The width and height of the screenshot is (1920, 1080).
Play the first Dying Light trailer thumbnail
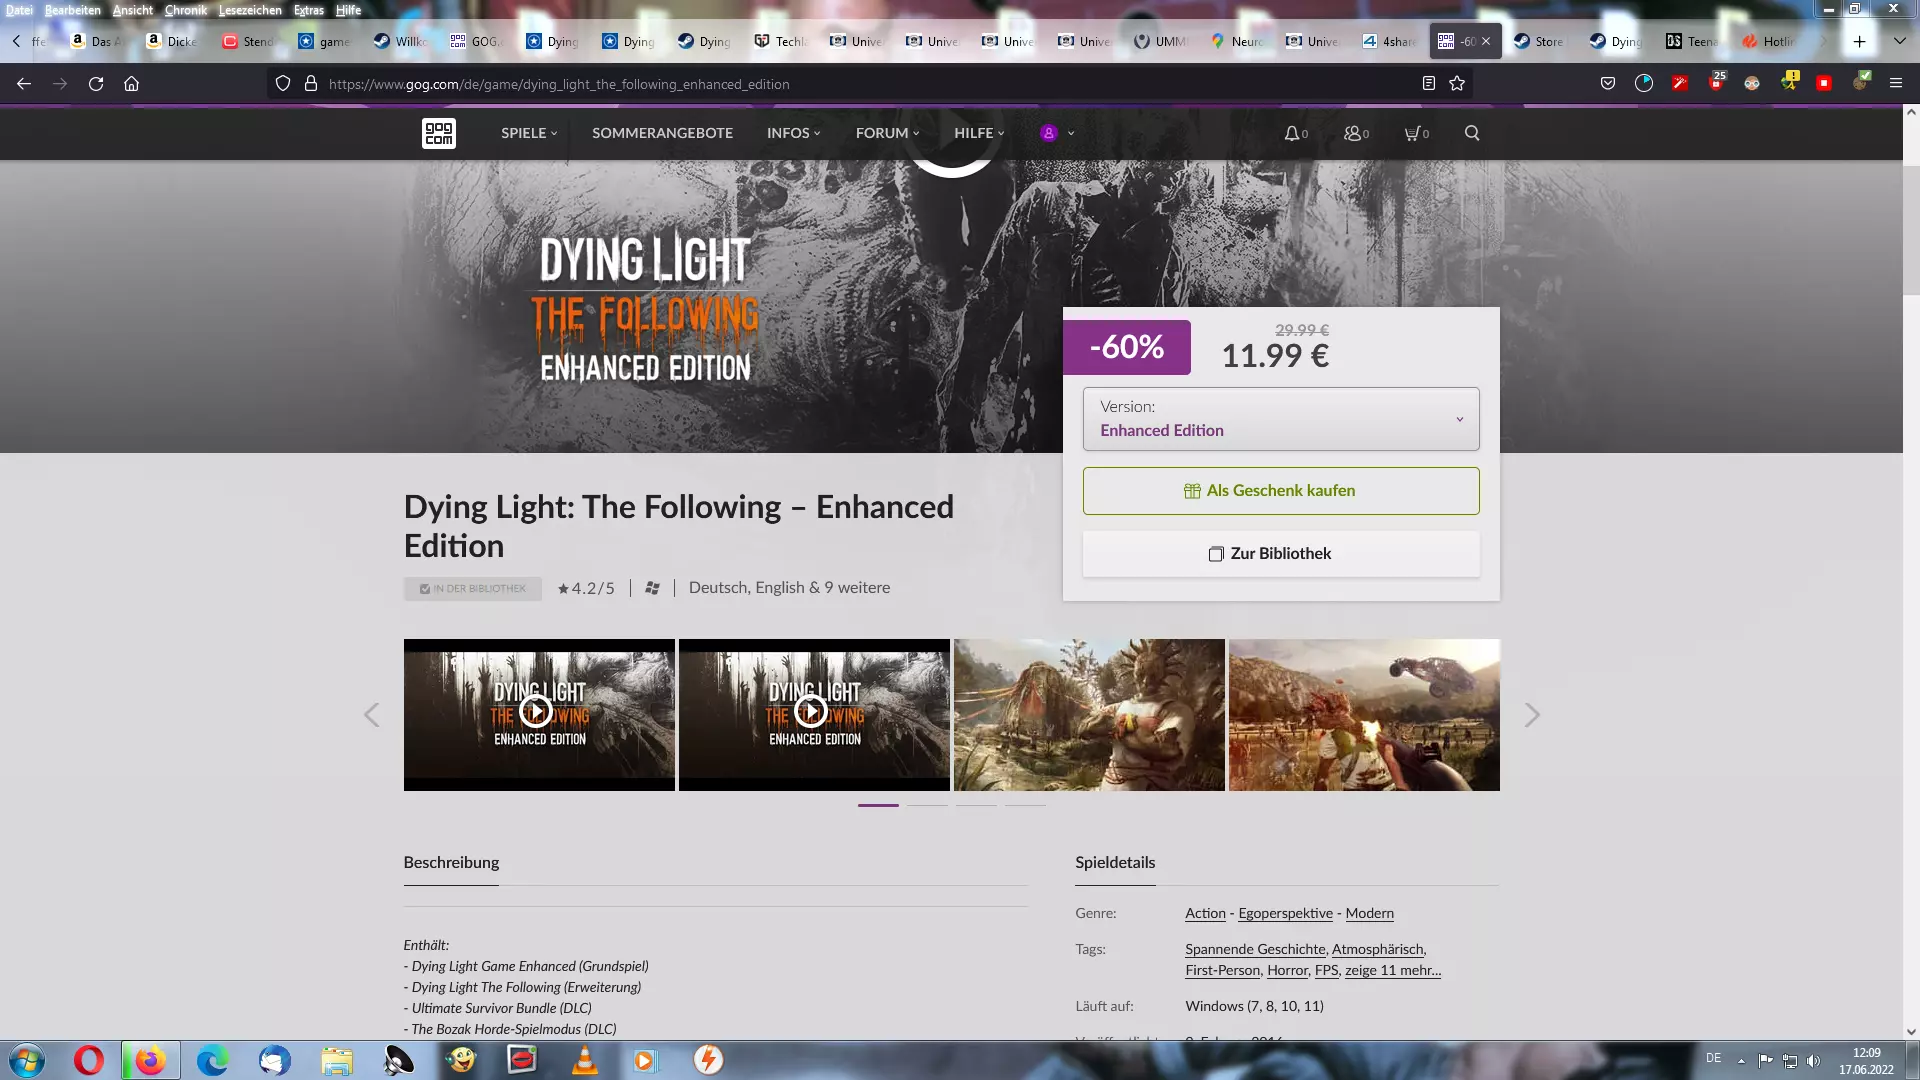click(539, 715)
